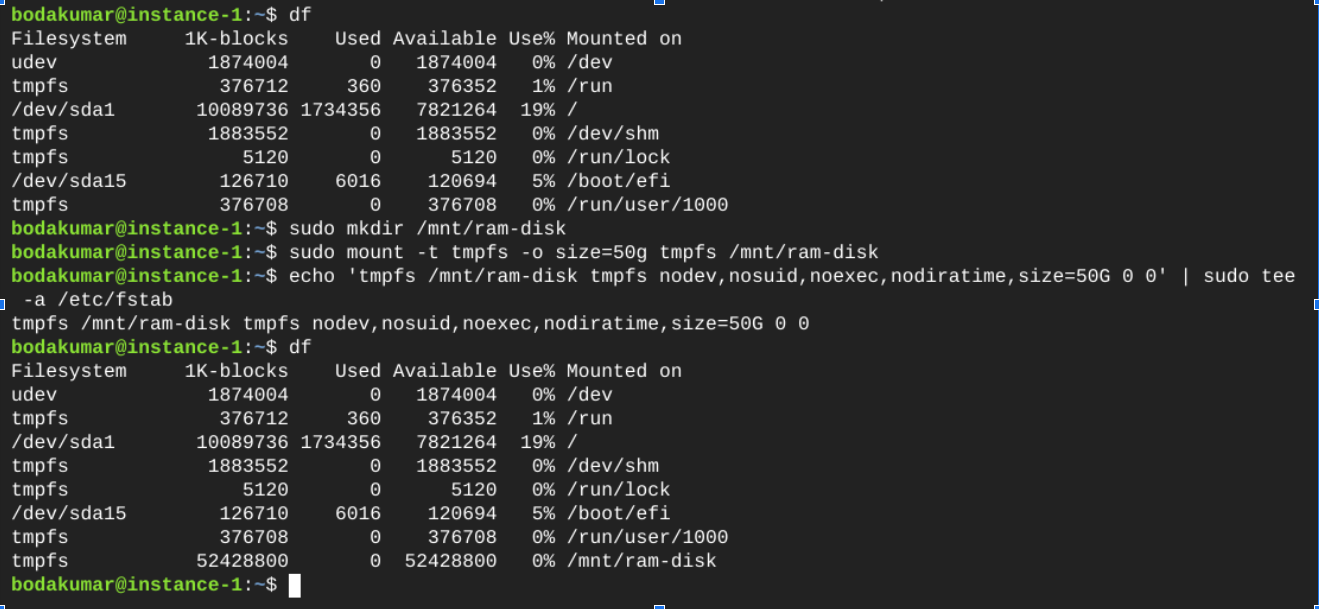Image resolution: width=1319 pixels, height=609 pixels.
Task: Click the top-center resize handle of the image frame
Action: [657, 2]
